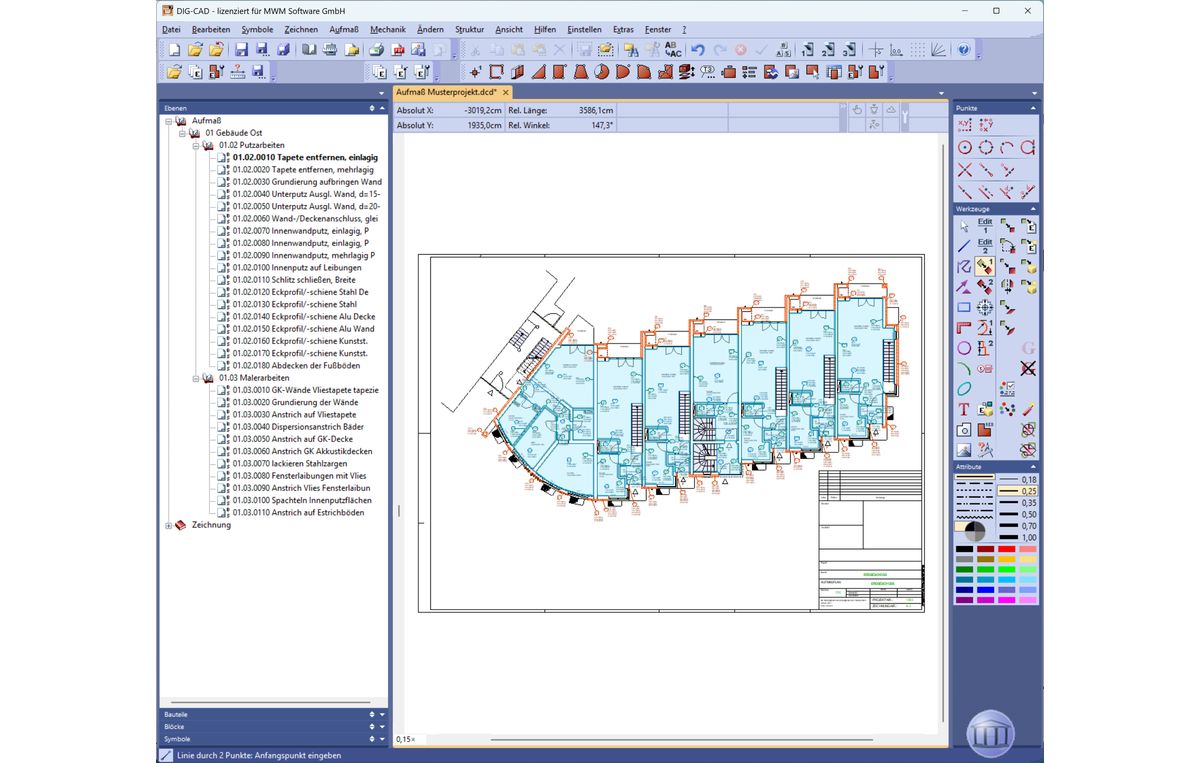Pick the bright red color swatch
Viewport: 1200px width, 763px height.
[x=1006, y=549]
